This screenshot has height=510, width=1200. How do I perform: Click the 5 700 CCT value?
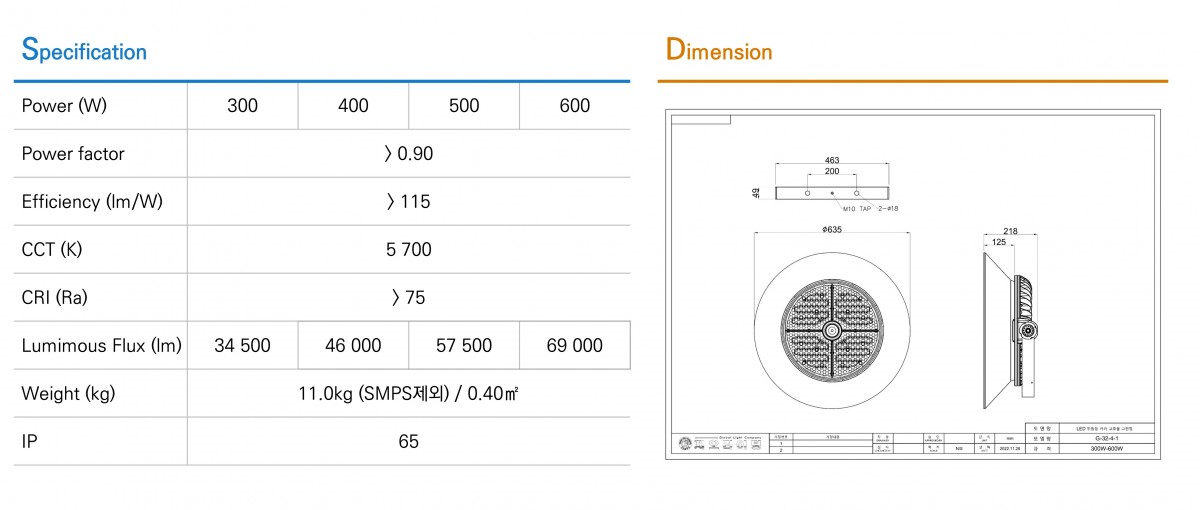(x=408, y=250)
